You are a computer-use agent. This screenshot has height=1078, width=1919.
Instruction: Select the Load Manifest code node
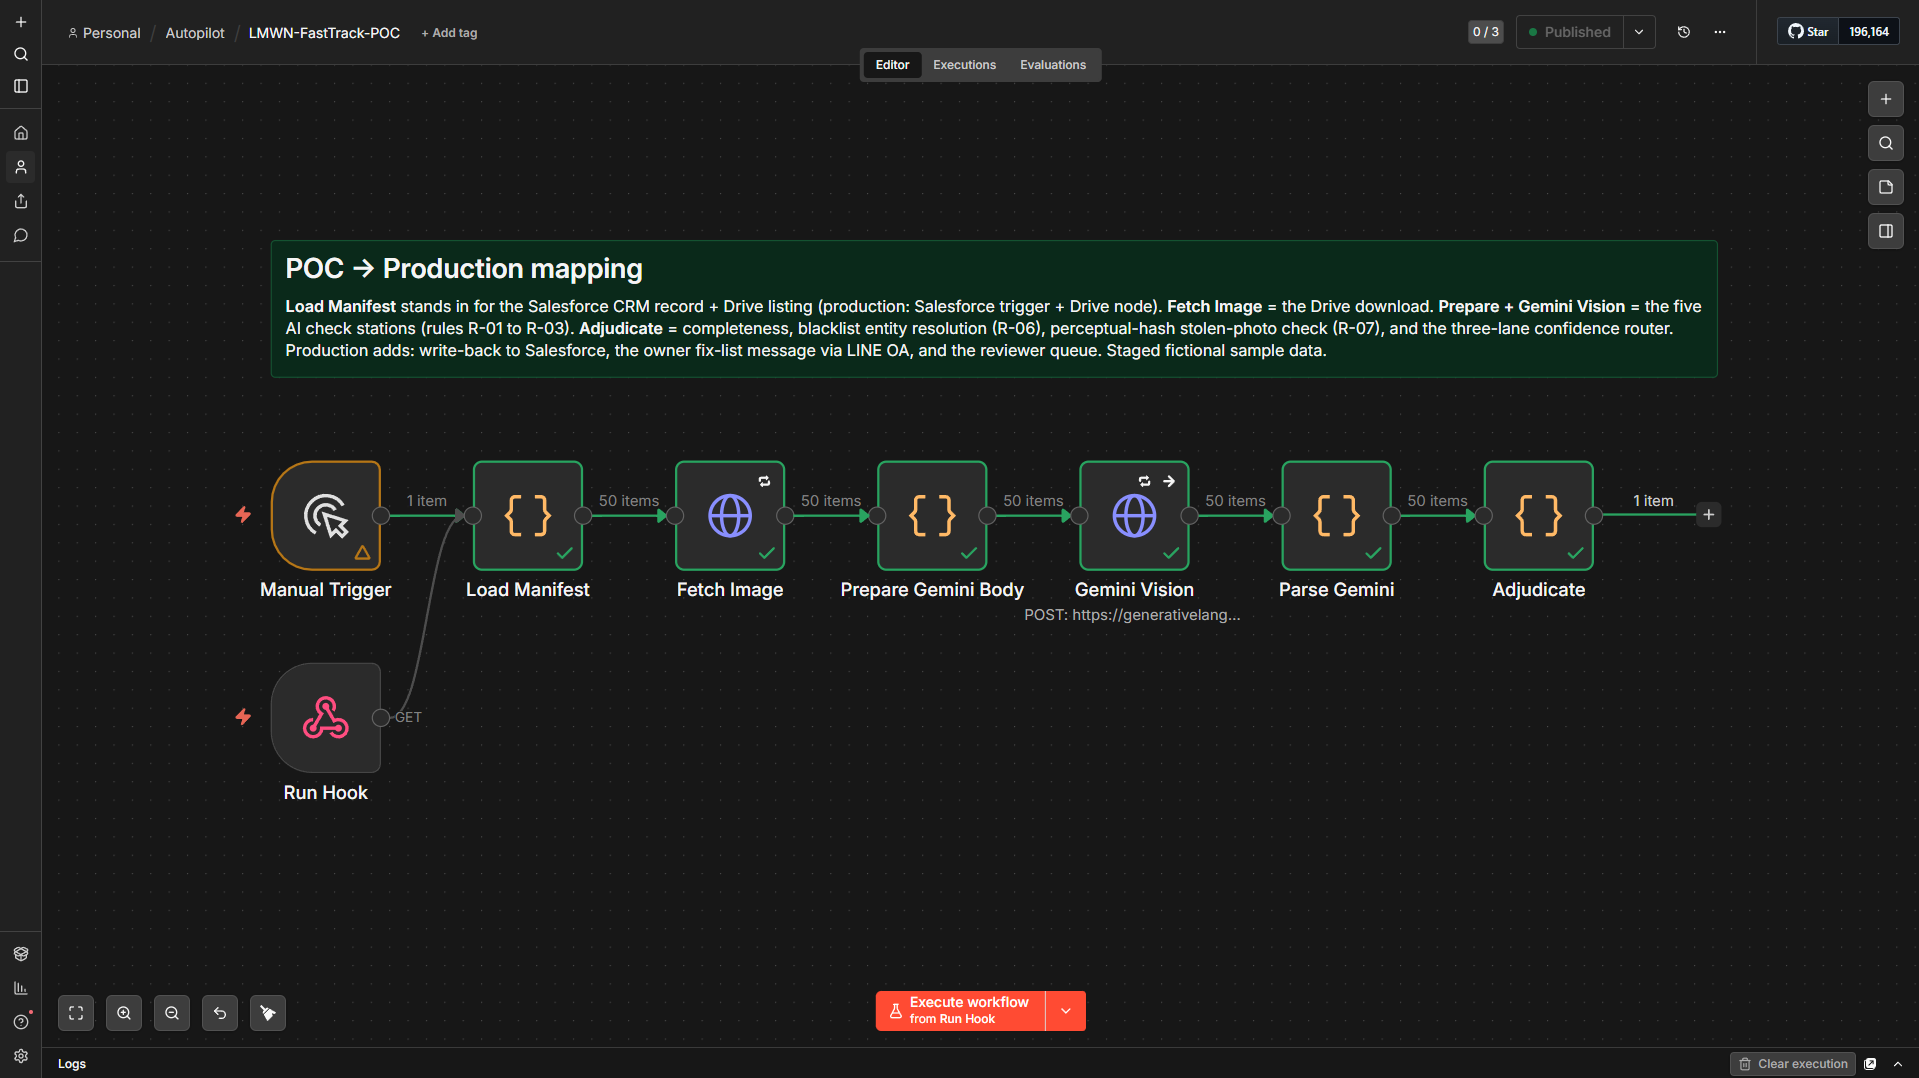coord(528,516)
